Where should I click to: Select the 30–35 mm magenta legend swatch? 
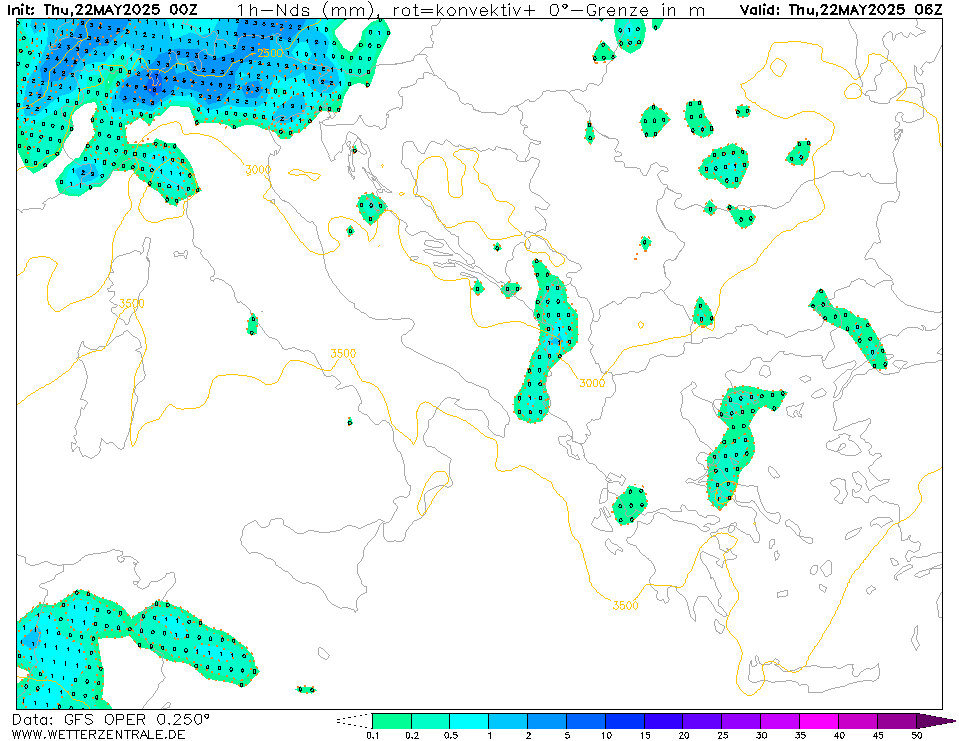780,721
